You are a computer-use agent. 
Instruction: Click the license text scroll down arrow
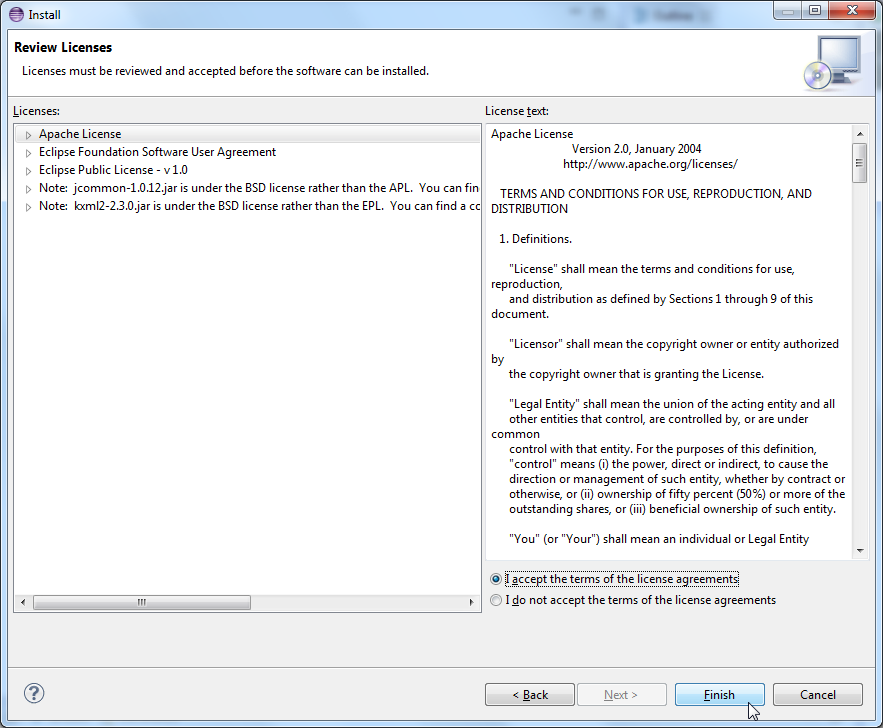[x=860, y=551]
